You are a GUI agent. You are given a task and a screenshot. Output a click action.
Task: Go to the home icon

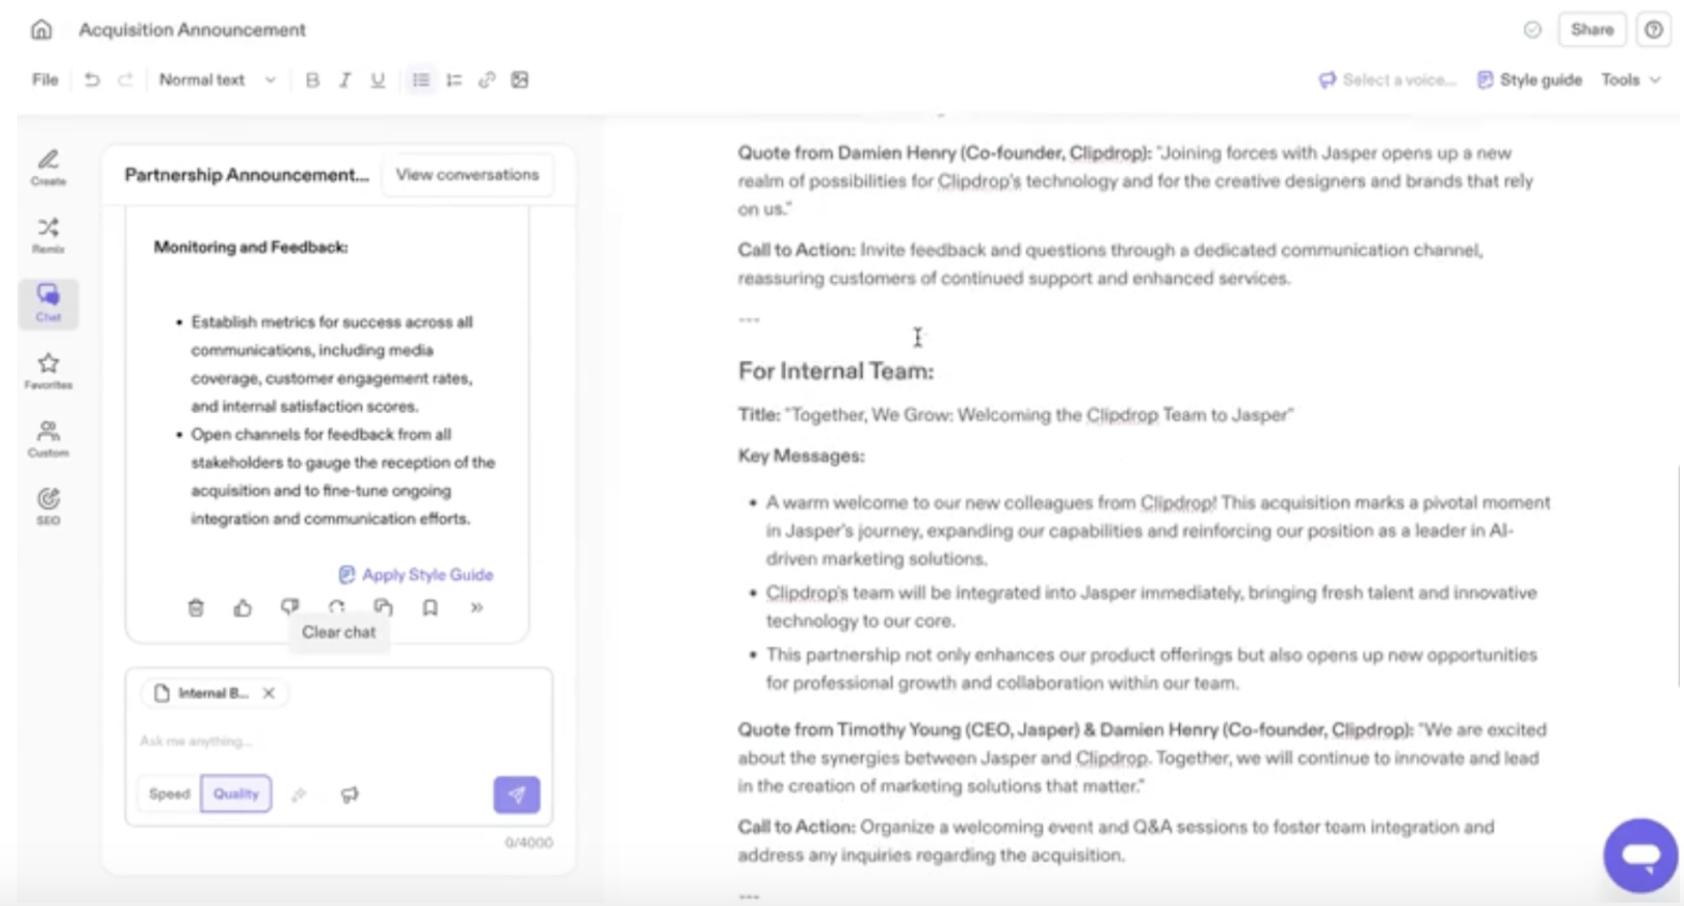pyautogui.click(x=41, y=30)
